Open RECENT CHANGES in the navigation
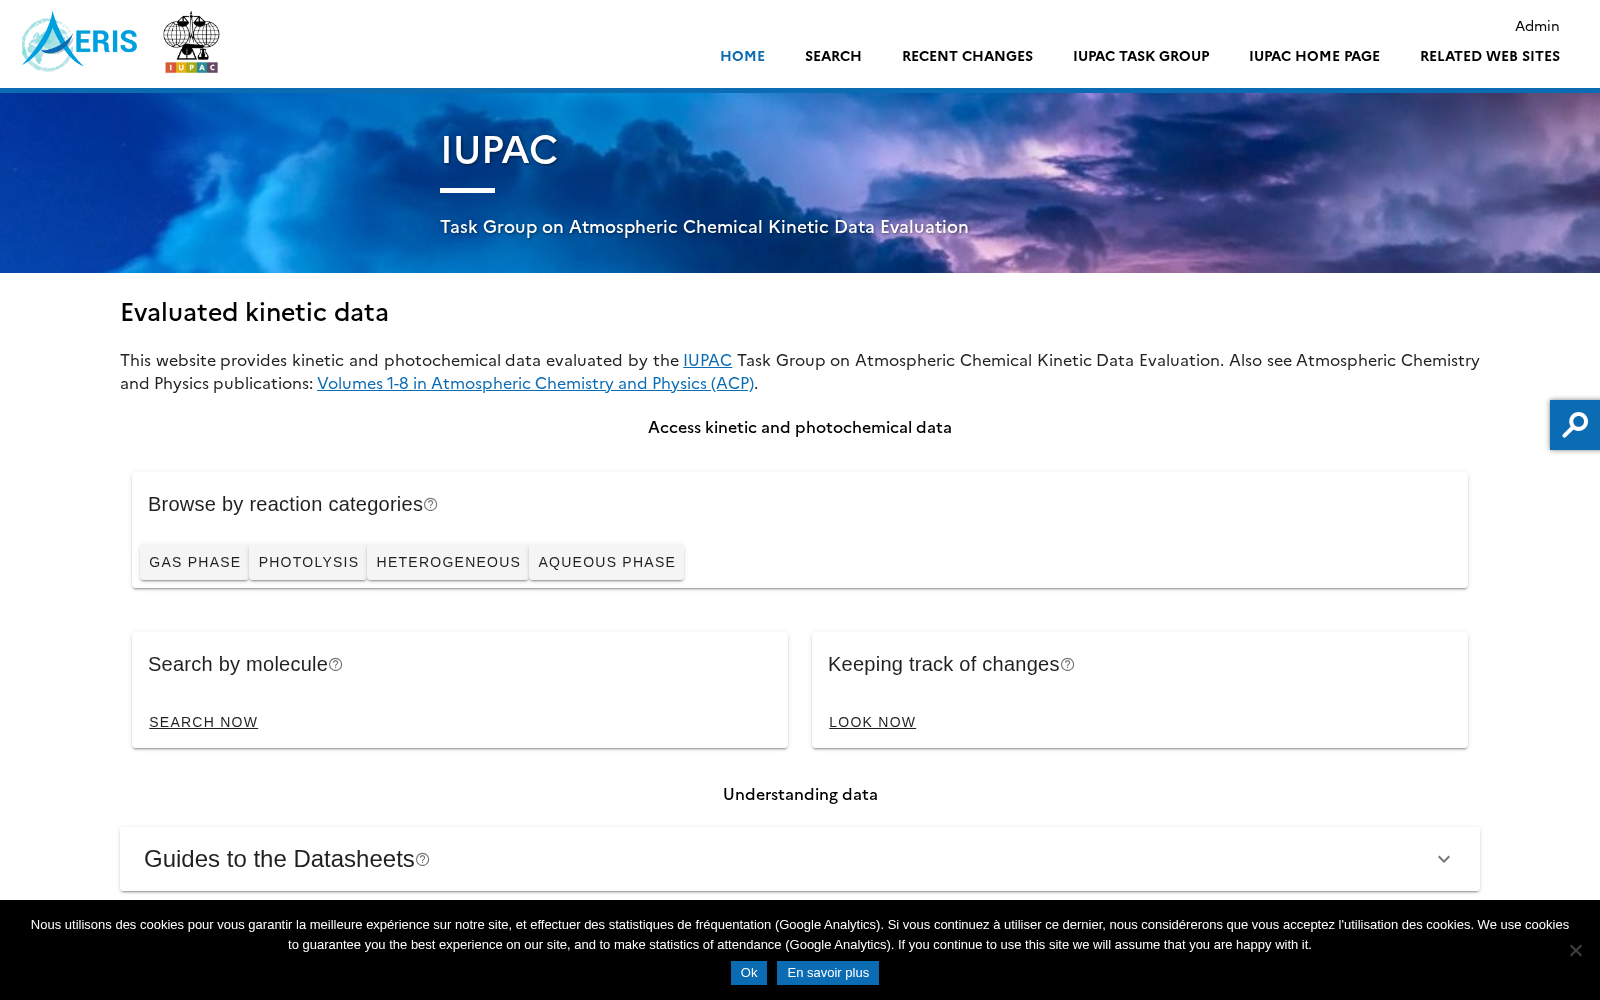 pos(967,56)
